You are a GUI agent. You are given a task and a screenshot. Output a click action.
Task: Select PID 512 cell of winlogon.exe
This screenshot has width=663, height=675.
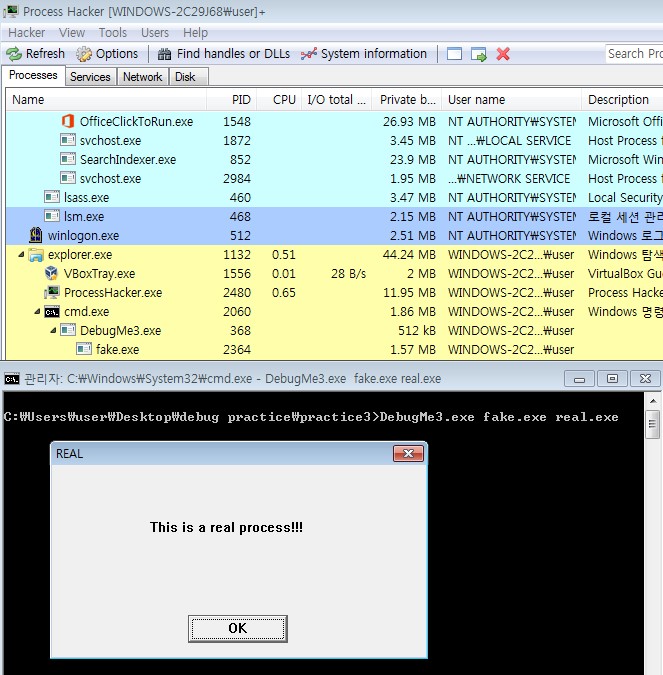coord(240,236)
